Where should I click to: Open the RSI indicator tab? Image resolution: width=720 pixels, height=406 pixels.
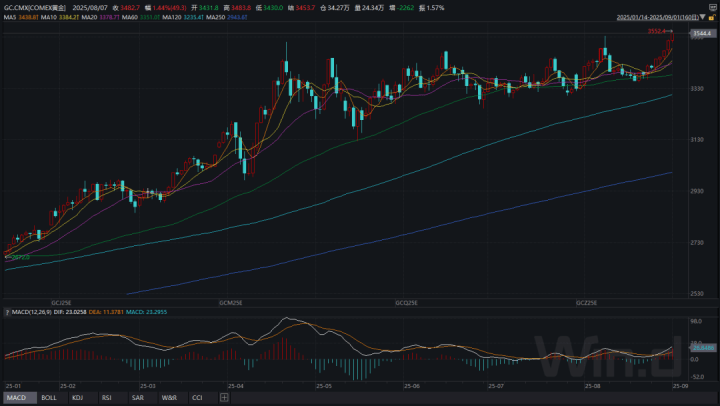(107, 397)
